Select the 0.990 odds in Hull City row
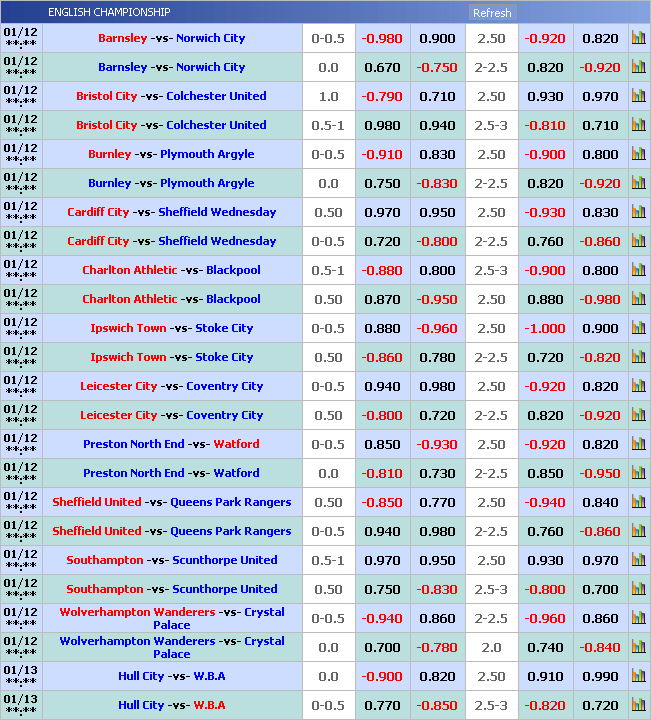The image size is (651, 720). 600,676
